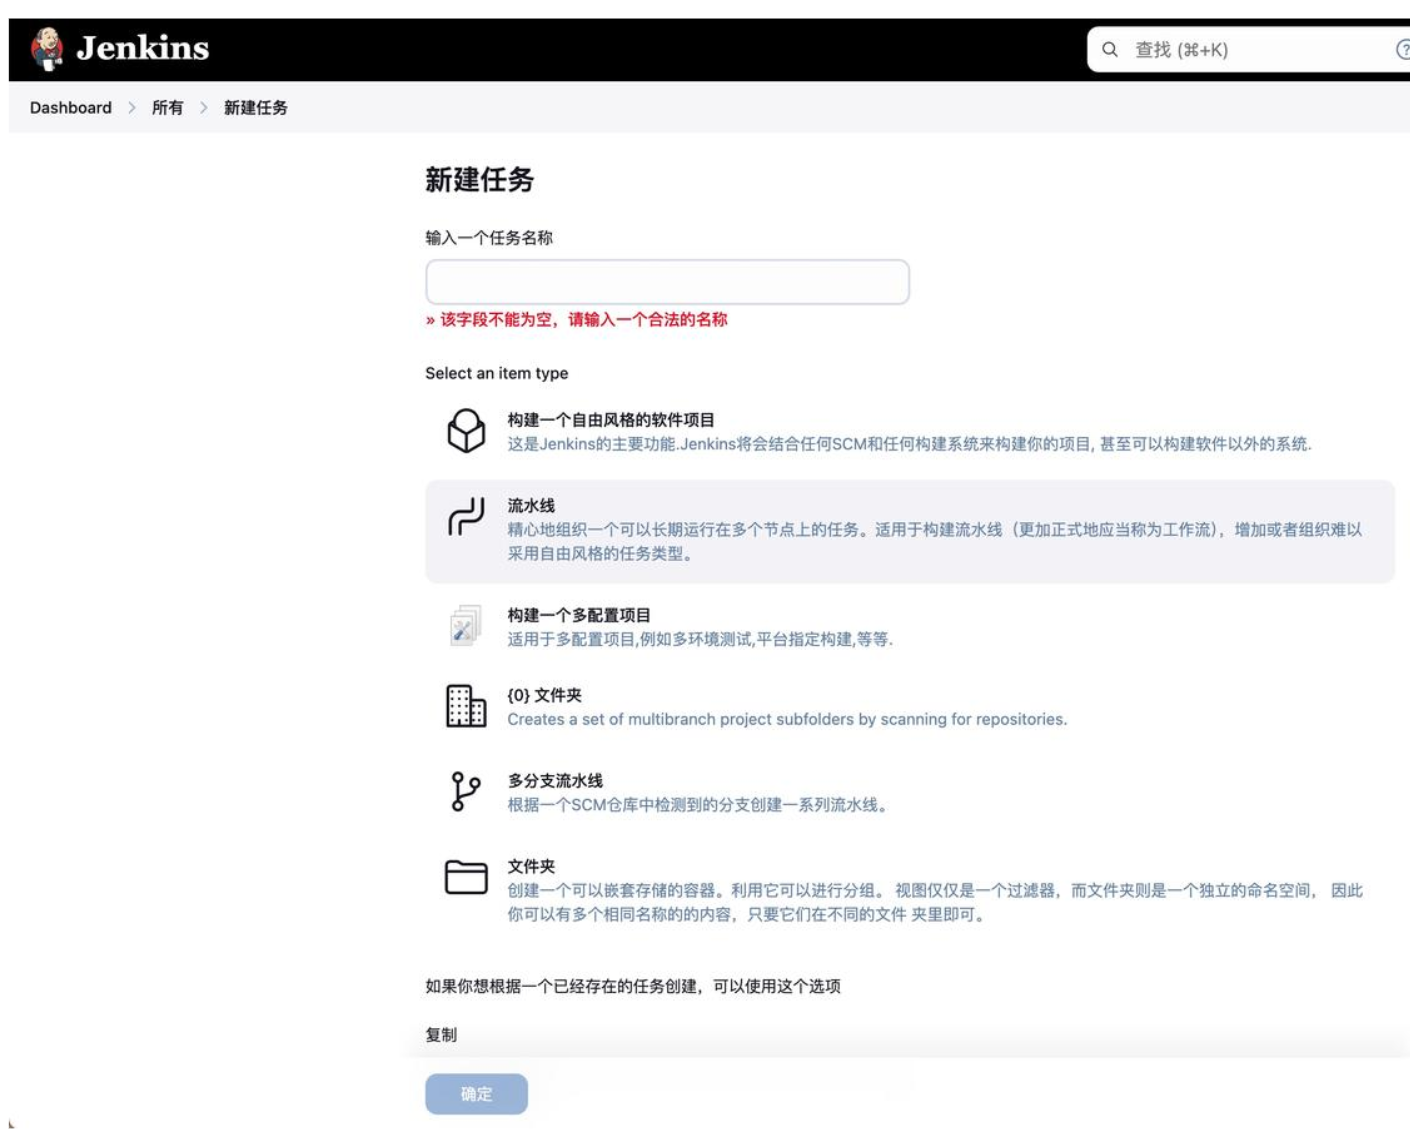Select the multi-configuration project icon
Image resolution: width=1410 pixels, height=1141 pixels.
point(465,626)
